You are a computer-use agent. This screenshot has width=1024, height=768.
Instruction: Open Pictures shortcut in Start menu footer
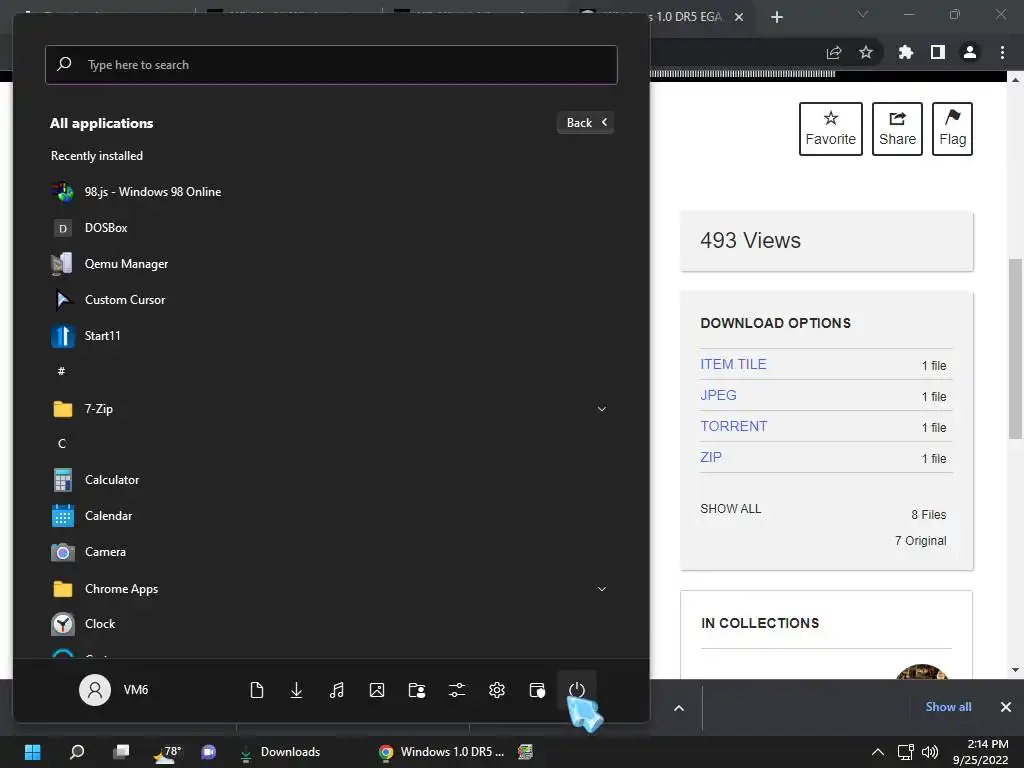(x=377, y=690)
